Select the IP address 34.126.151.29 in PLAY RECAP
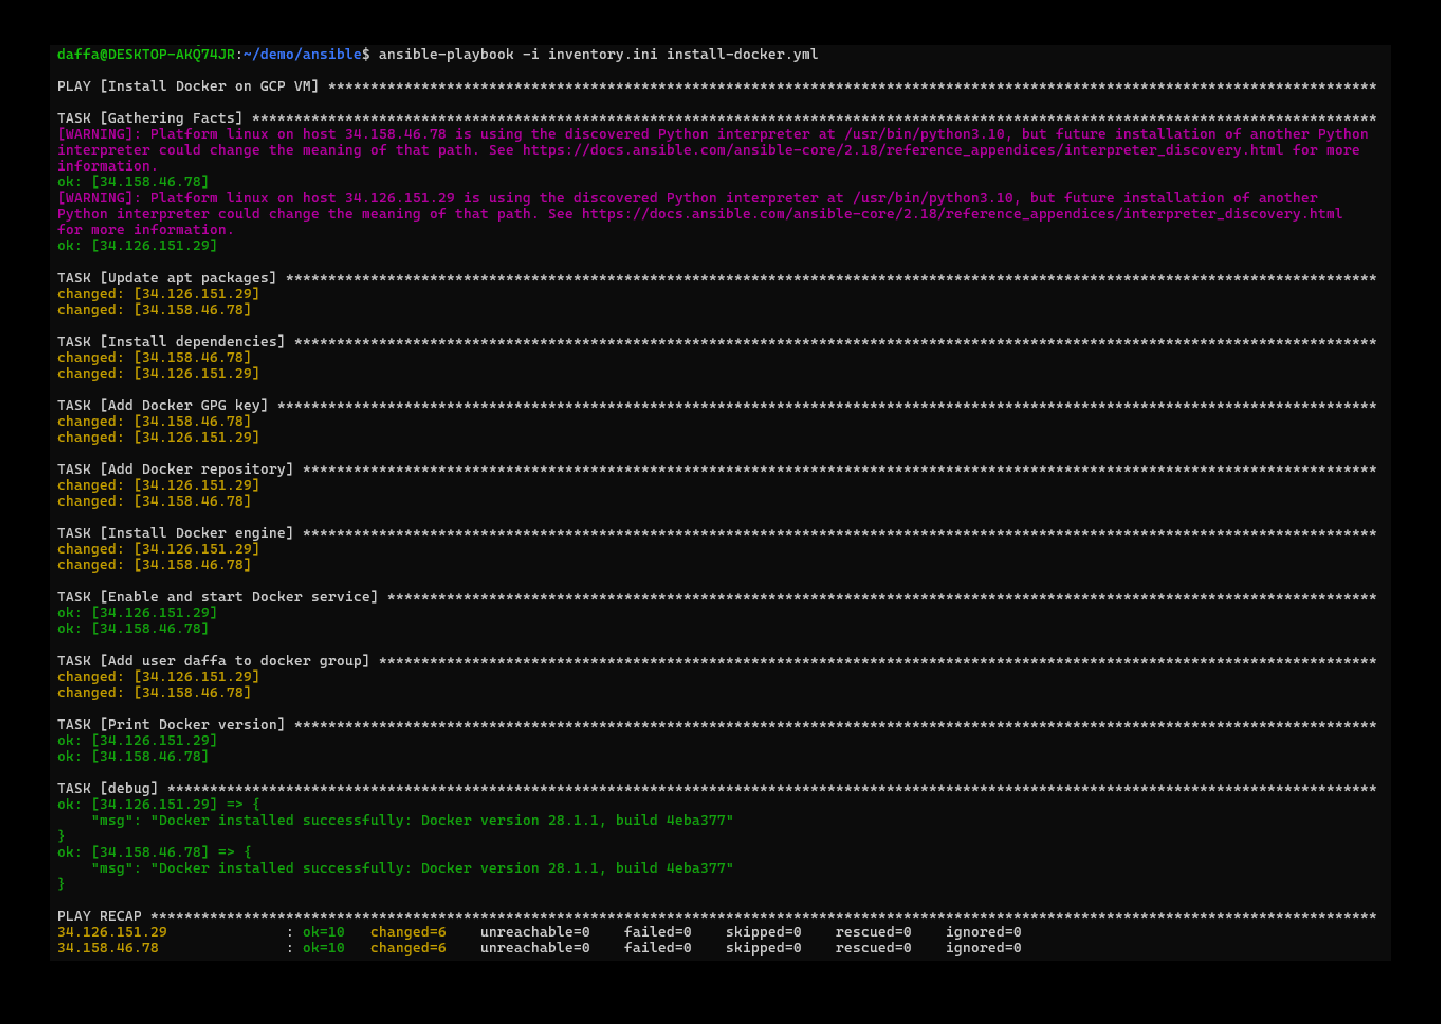Image resolution: width=1441 pixels, height=1024 pixels. tap(111, 931)
